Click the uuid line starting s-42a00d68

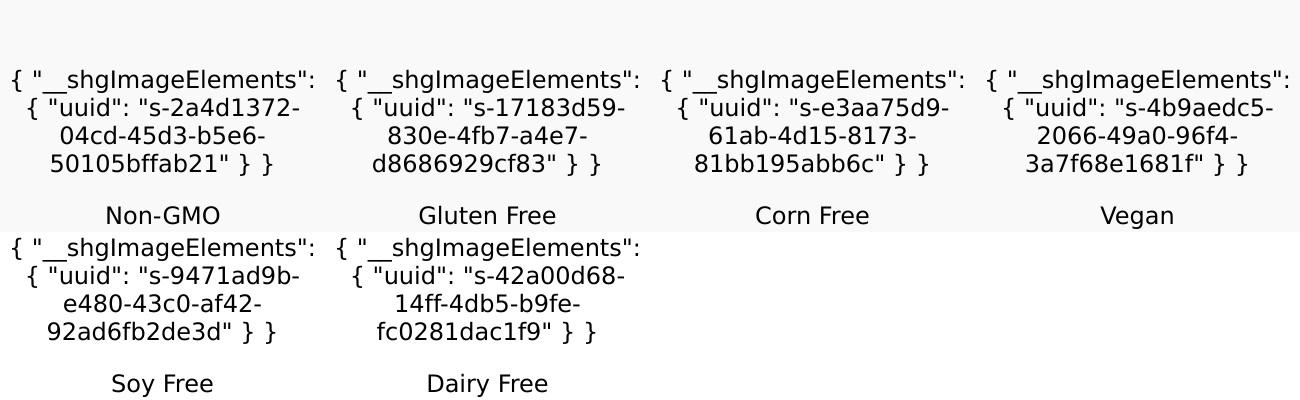click(x=487, y=276)
